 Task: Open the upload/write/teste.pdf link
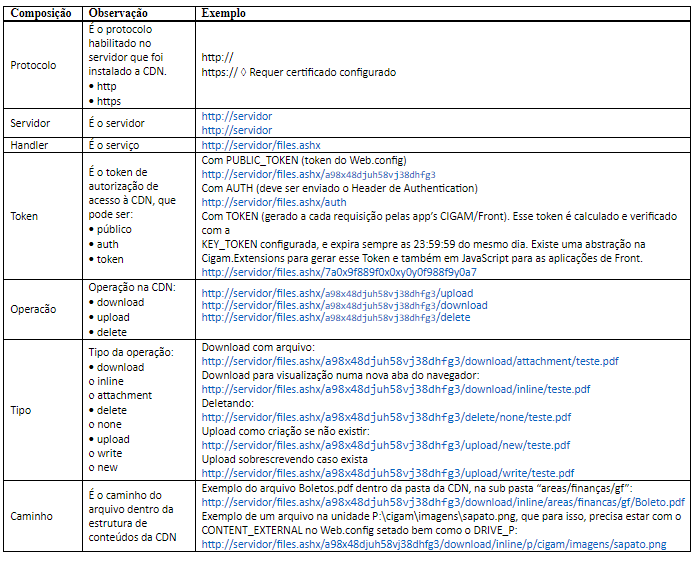(388, 473)
